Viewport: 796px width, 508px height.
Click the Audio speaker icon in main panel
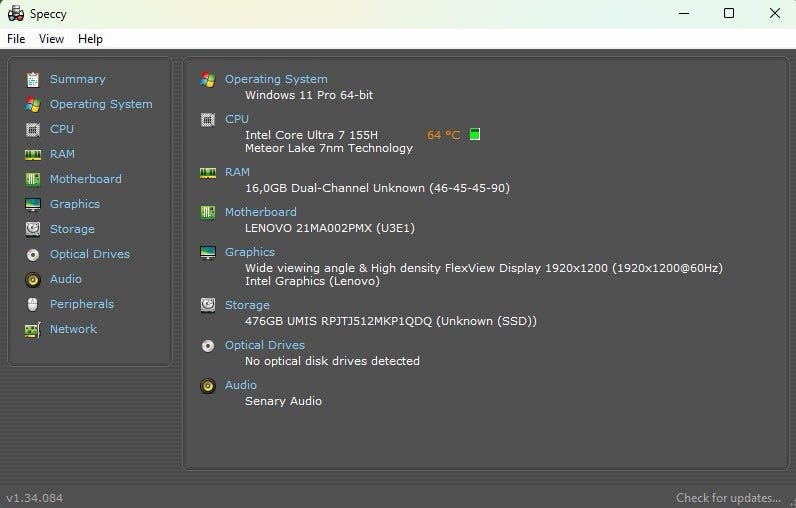point(208,386)
